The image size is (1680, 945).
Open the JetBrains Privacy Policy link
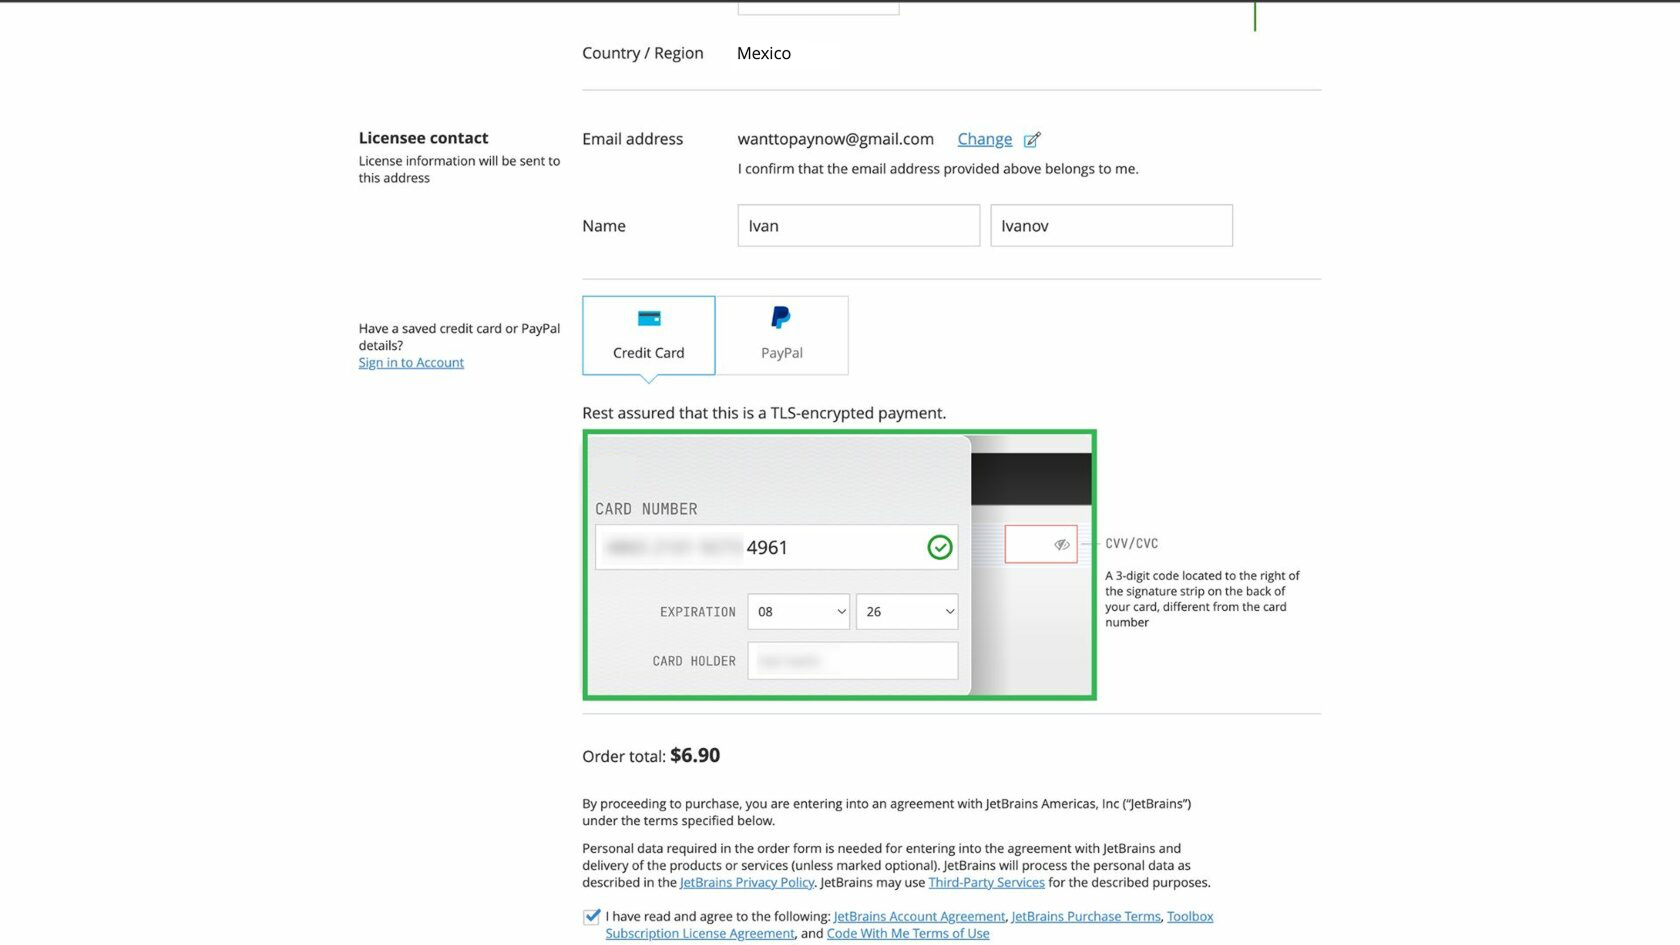click(747, 882)
